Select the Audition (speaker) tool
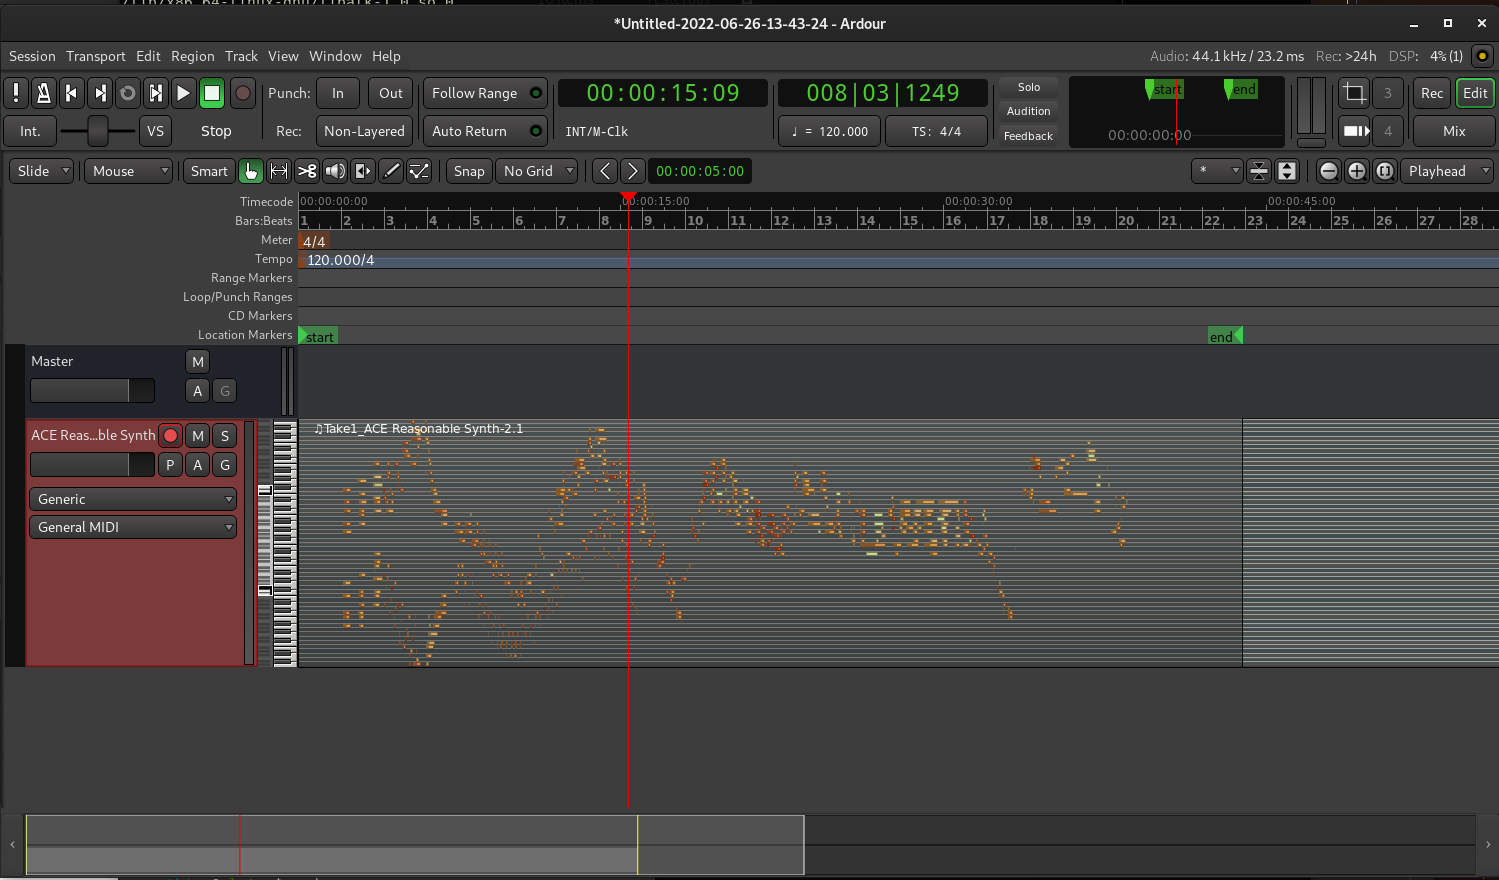Viewport: 1499px width, 880px height. pyautogui.click(x=334, y=171)
